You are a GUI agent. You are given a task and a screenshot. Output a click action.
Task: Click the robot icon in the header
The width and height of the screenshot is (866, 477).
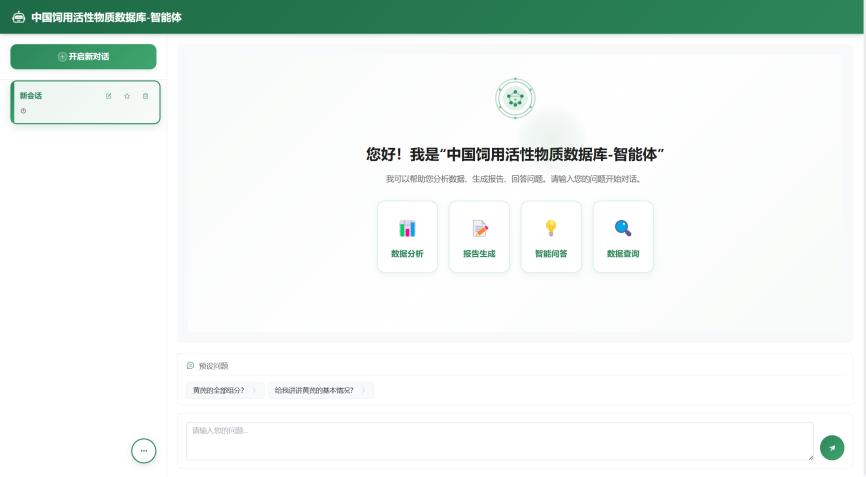click(x=18, y=17)
